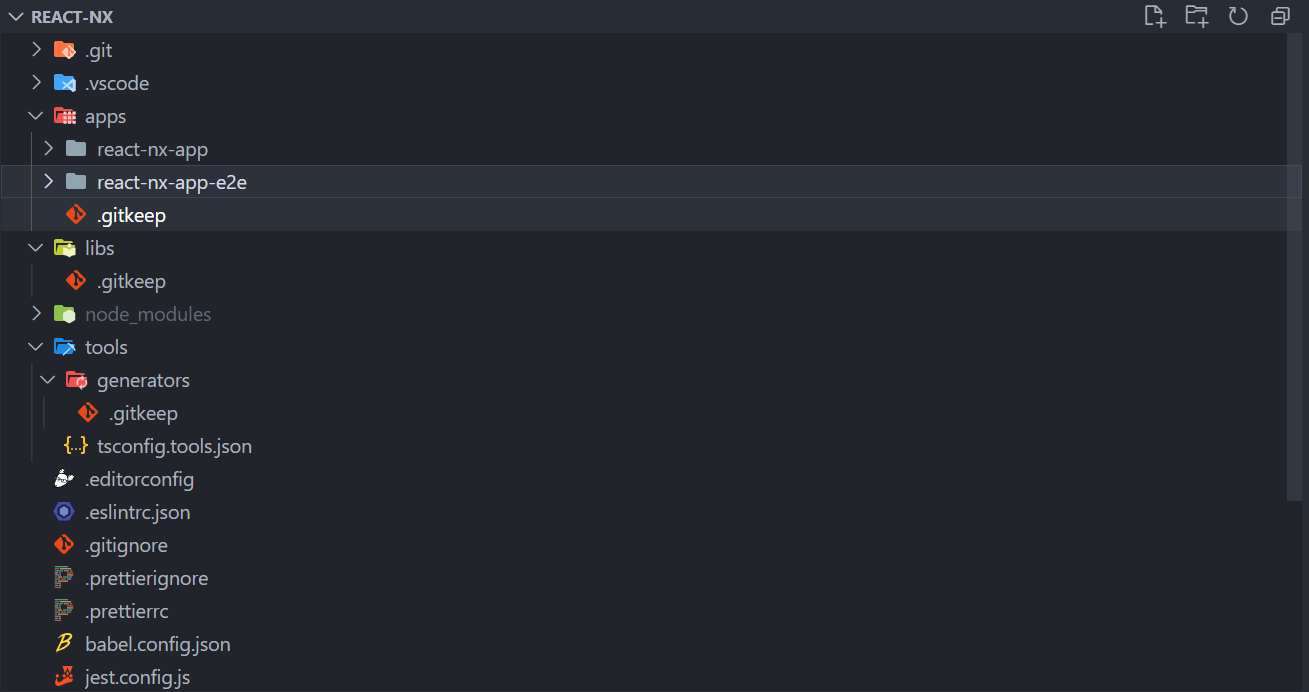Click the .eslintrc.json ESLint icon
This screenshot has height=692, width=1309.
pyautogui.click(x=64, y=512)
